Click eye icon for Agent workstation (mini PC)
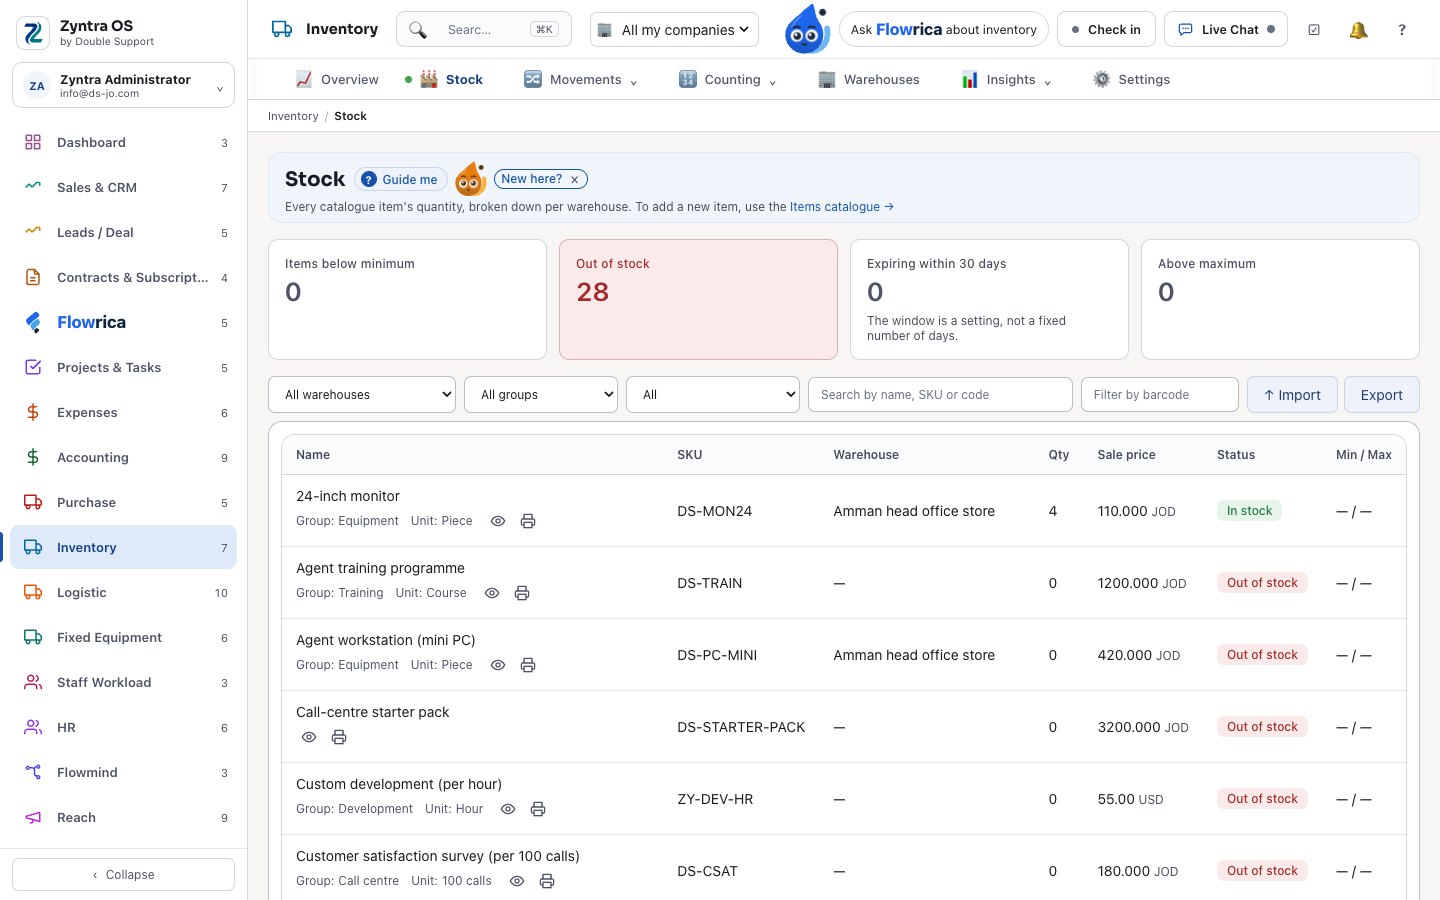 (498, 665)
